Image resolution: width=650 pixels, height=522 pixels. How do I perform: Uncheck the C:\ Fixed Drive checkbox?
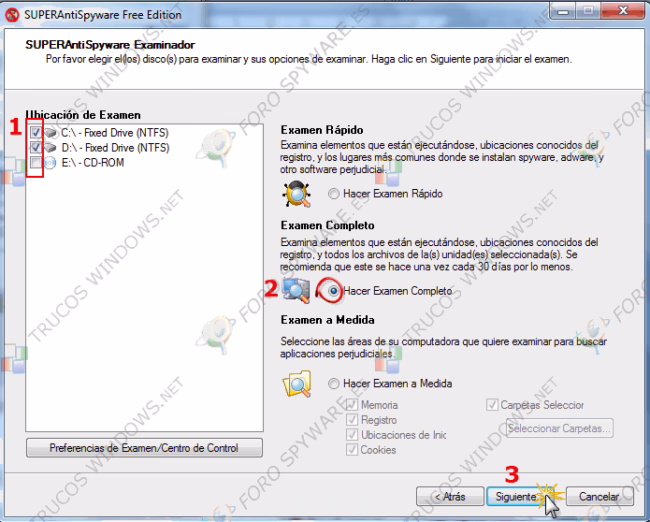[x=36, y=133]
